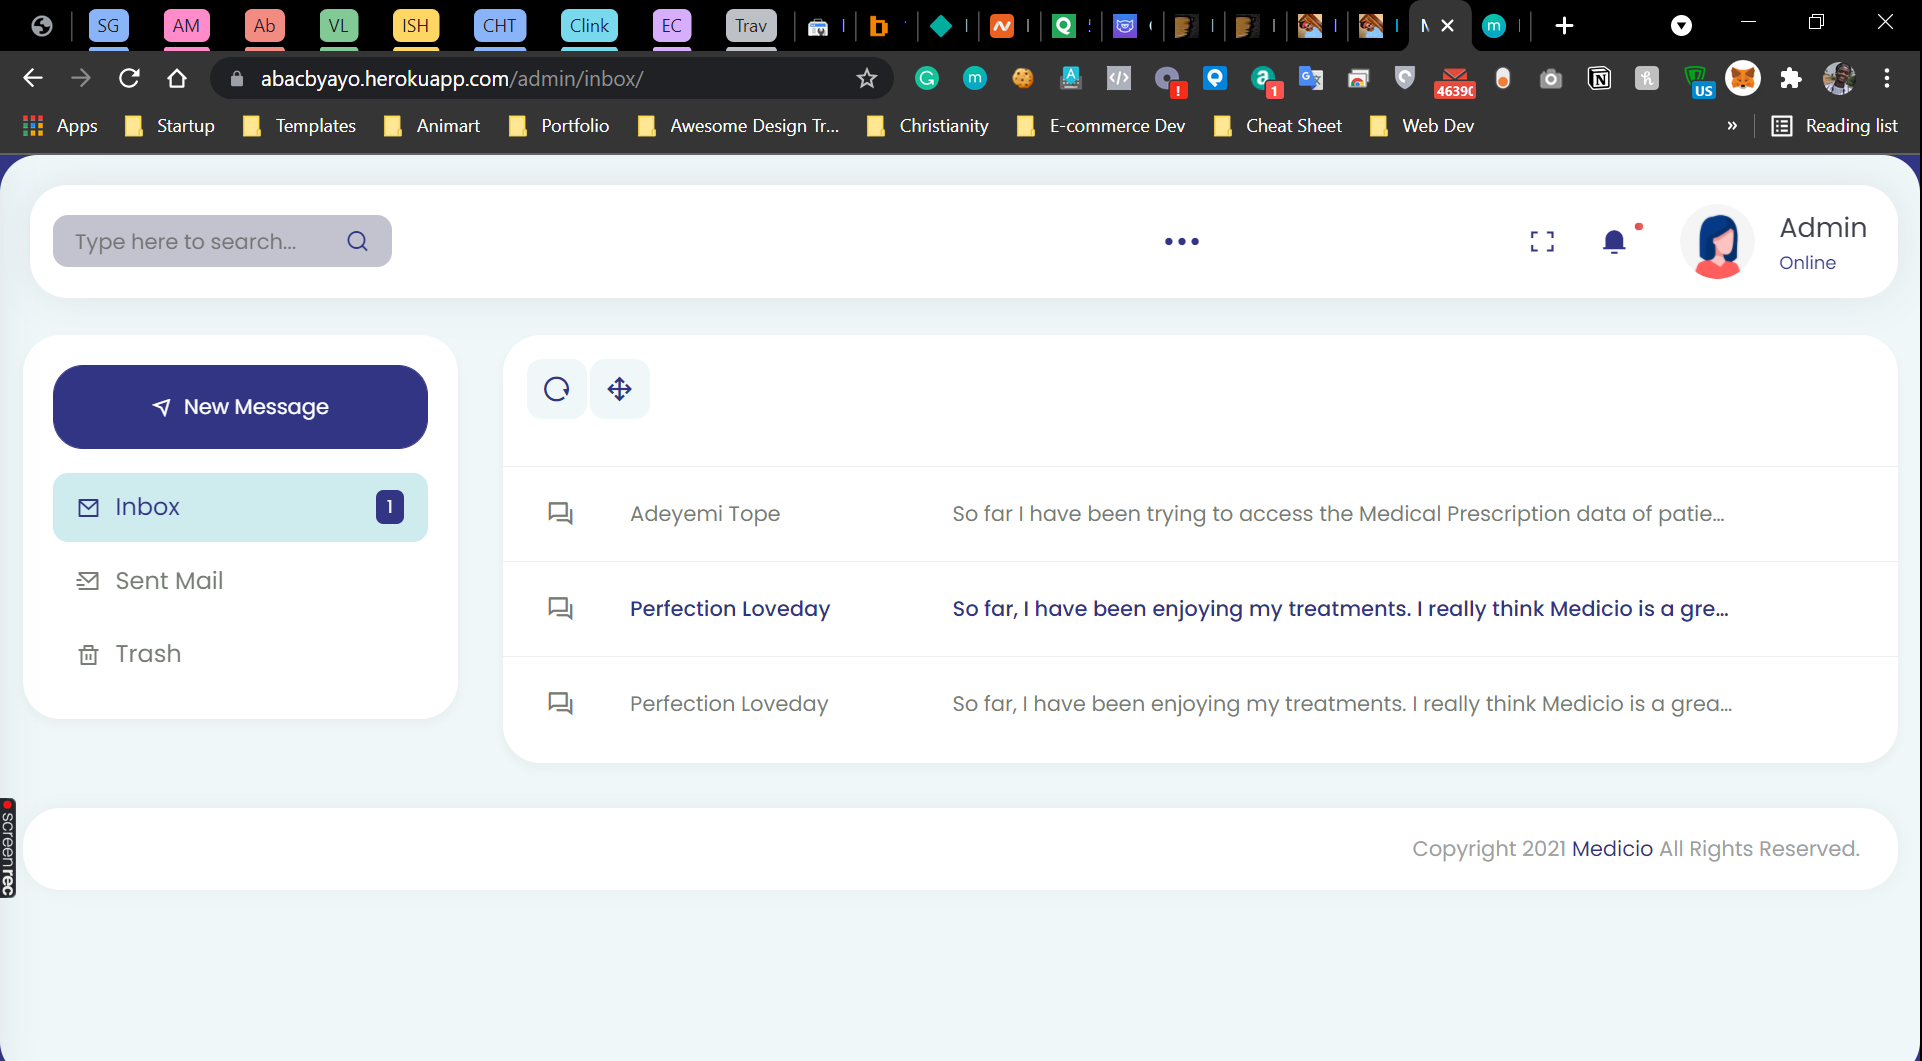Open the Chrome extensions puzzle icon
This screenshot has height=1061, width=1922.
click(x=1791, y=78)
